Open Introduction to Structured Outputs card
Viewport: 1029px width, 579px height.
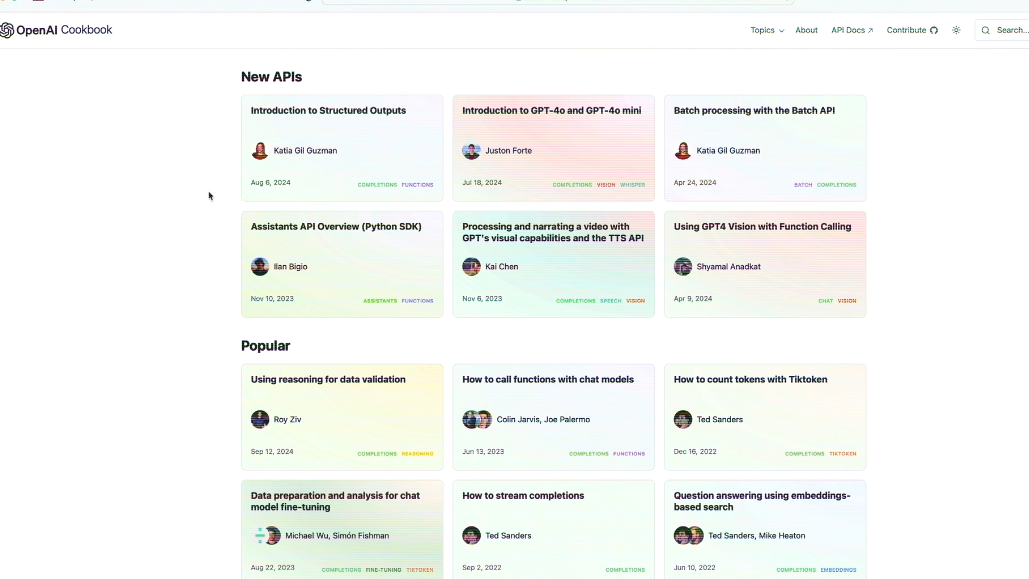(x=342, y=148)
